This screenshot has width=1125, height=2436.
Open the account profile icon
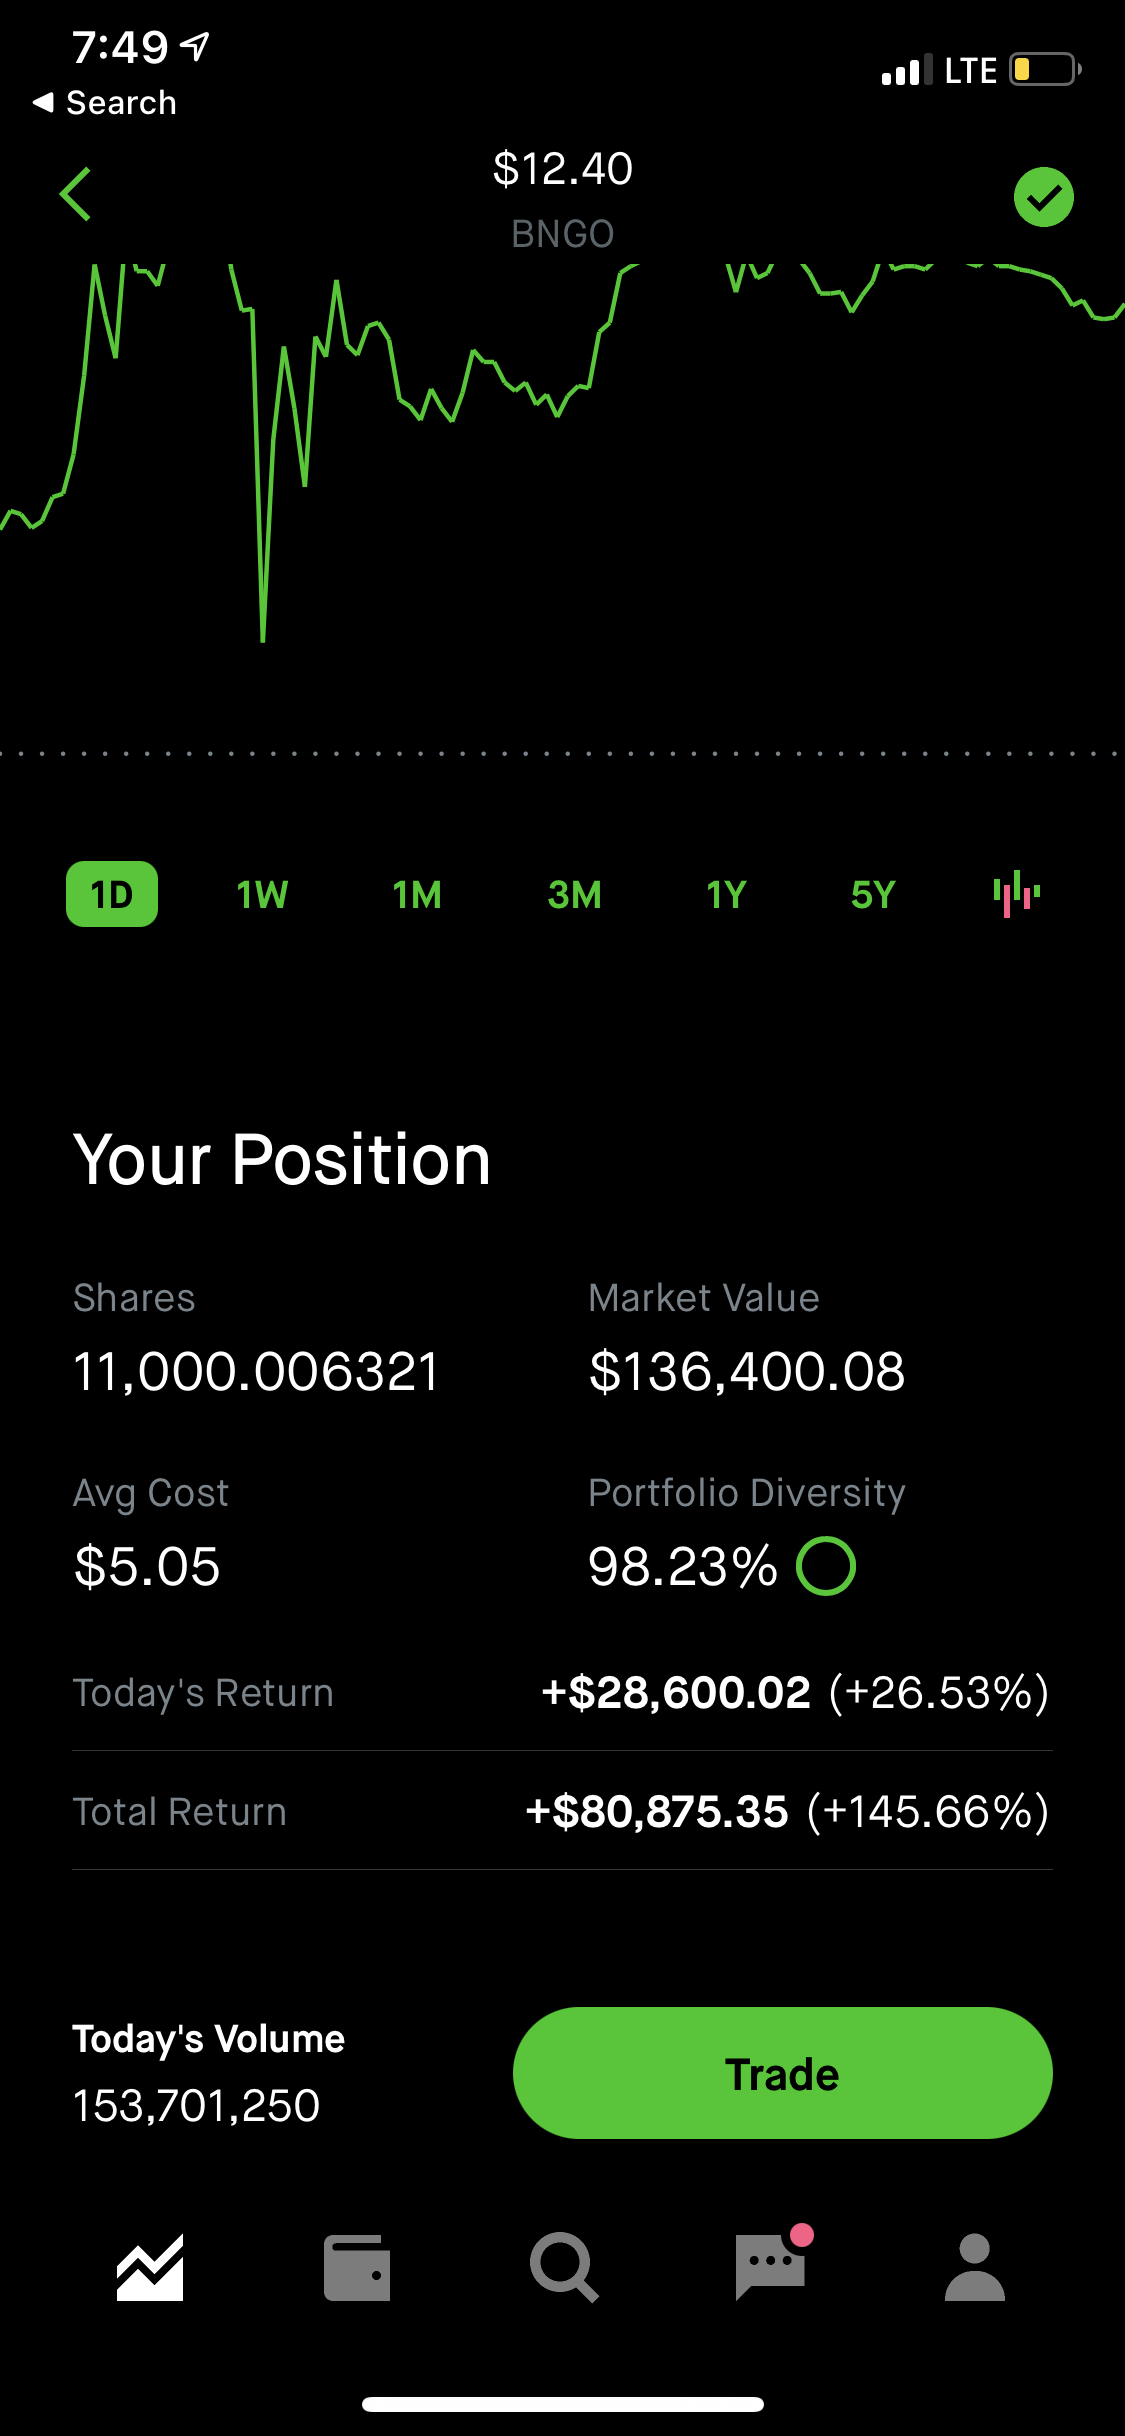[x=974, y=2267]
